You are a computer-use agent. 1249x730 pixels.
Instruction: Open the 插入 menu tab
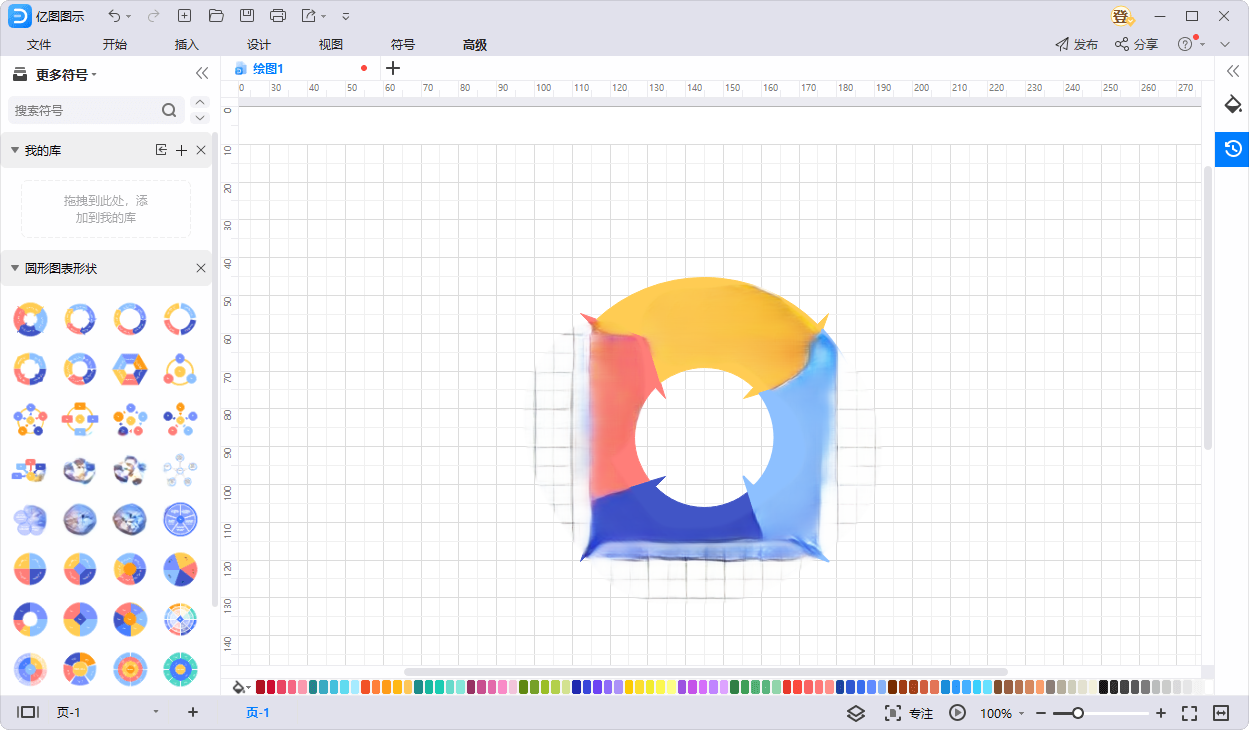(187, 45)
